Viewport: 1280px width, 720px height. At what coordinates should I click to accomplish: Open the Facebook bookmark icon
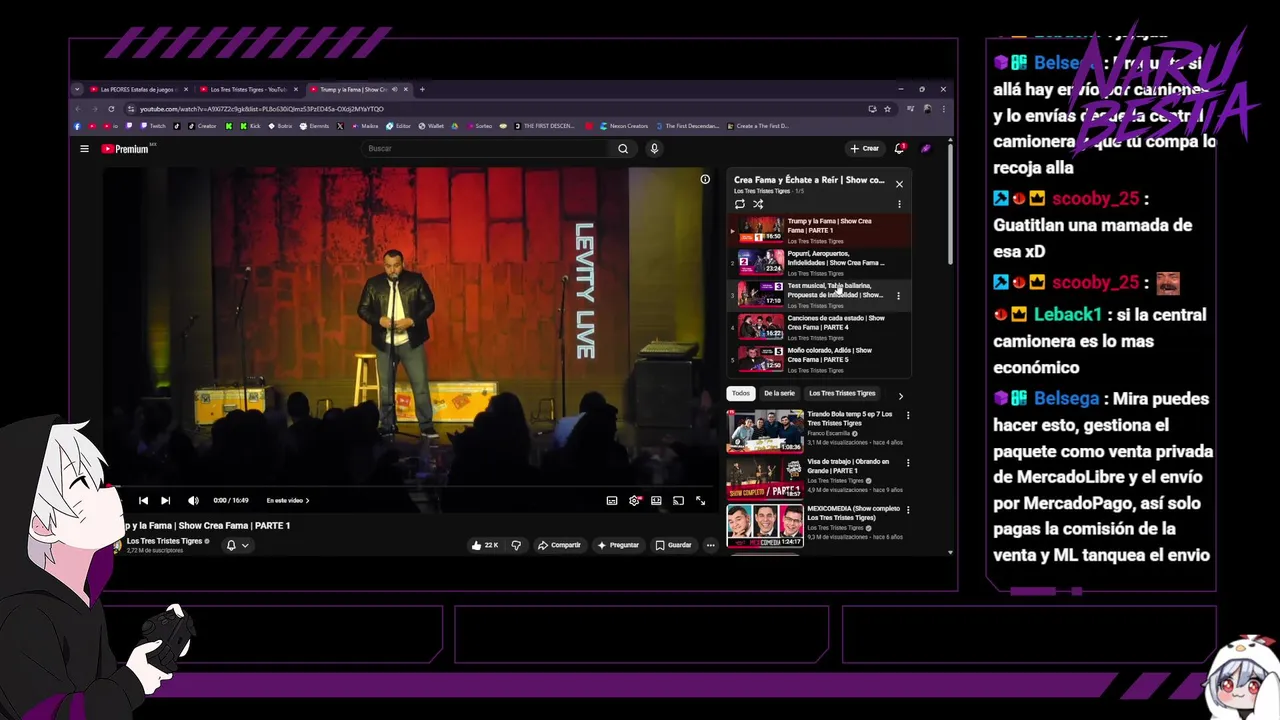click(77, 126)
